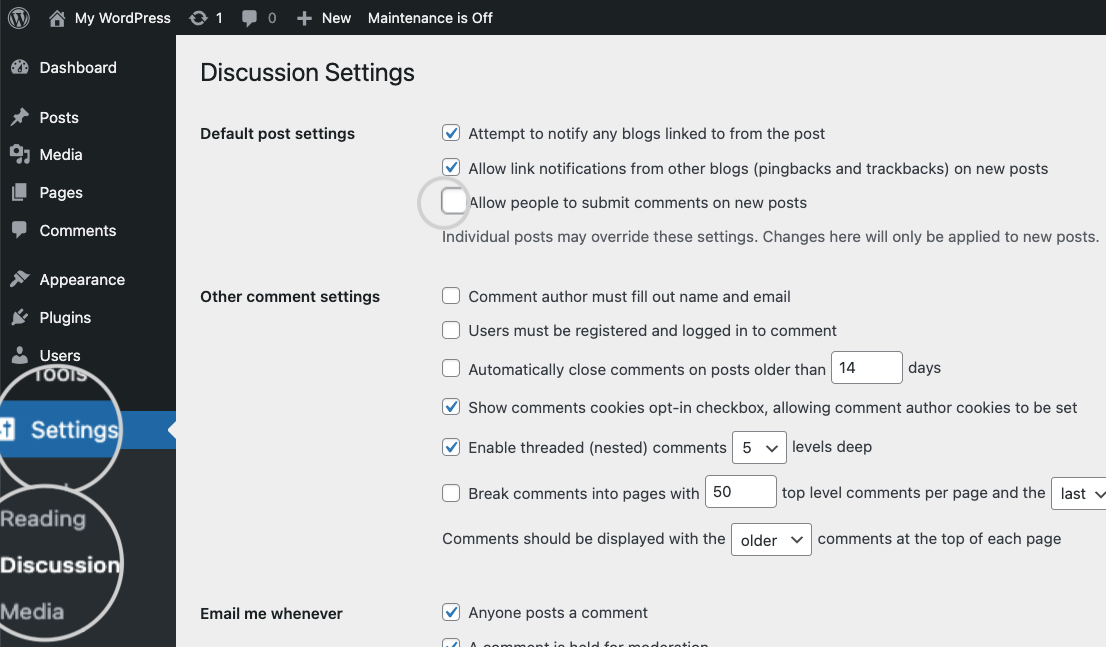Viewport: 1106px width, 647px height.
Task: Click the plus icon next to New
Action: (304, 18)
